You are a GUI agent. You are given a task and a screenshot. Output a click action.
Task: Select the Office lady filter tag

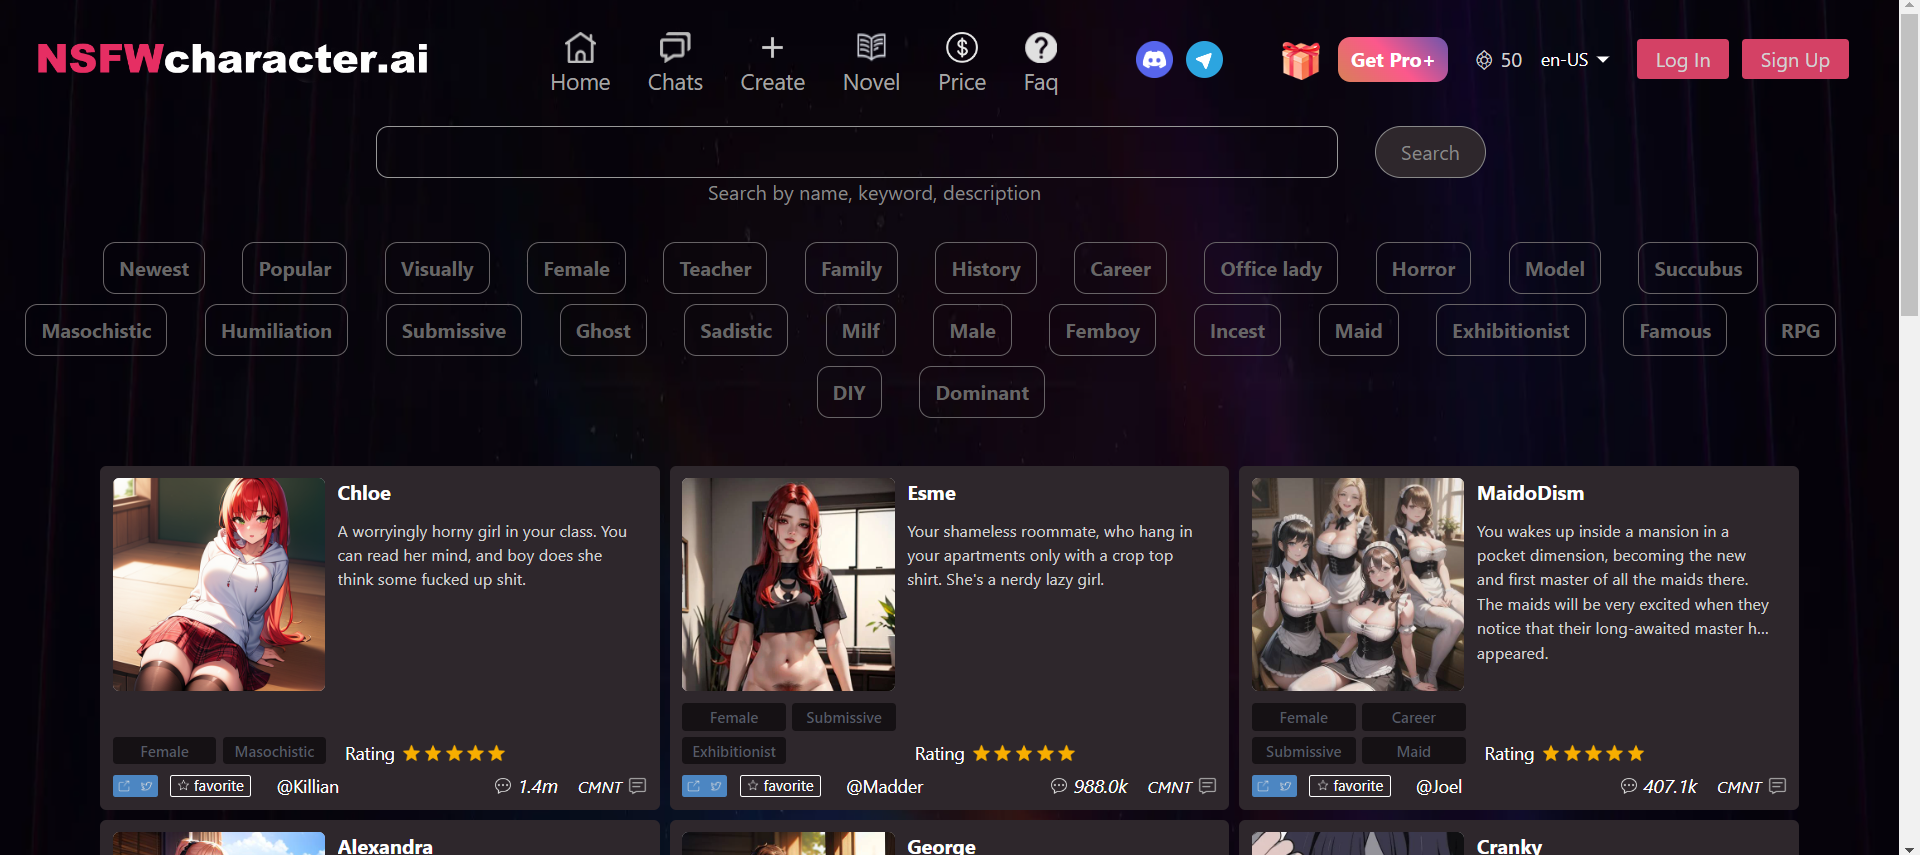coord(1271,268)
